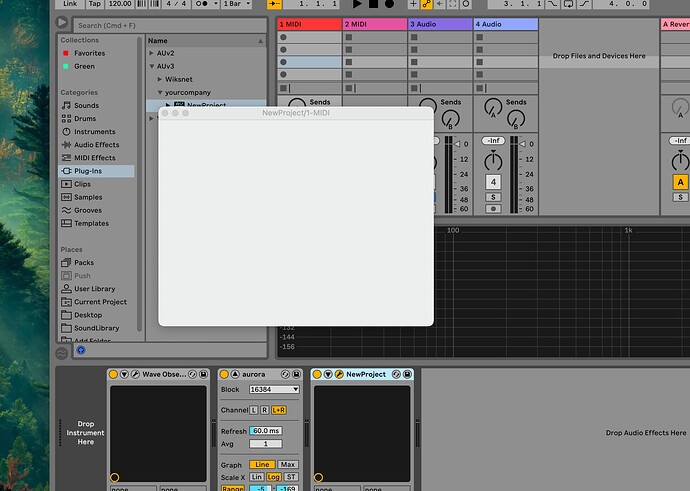Click the Re-enable Automation arrow icon

(440, 4)
